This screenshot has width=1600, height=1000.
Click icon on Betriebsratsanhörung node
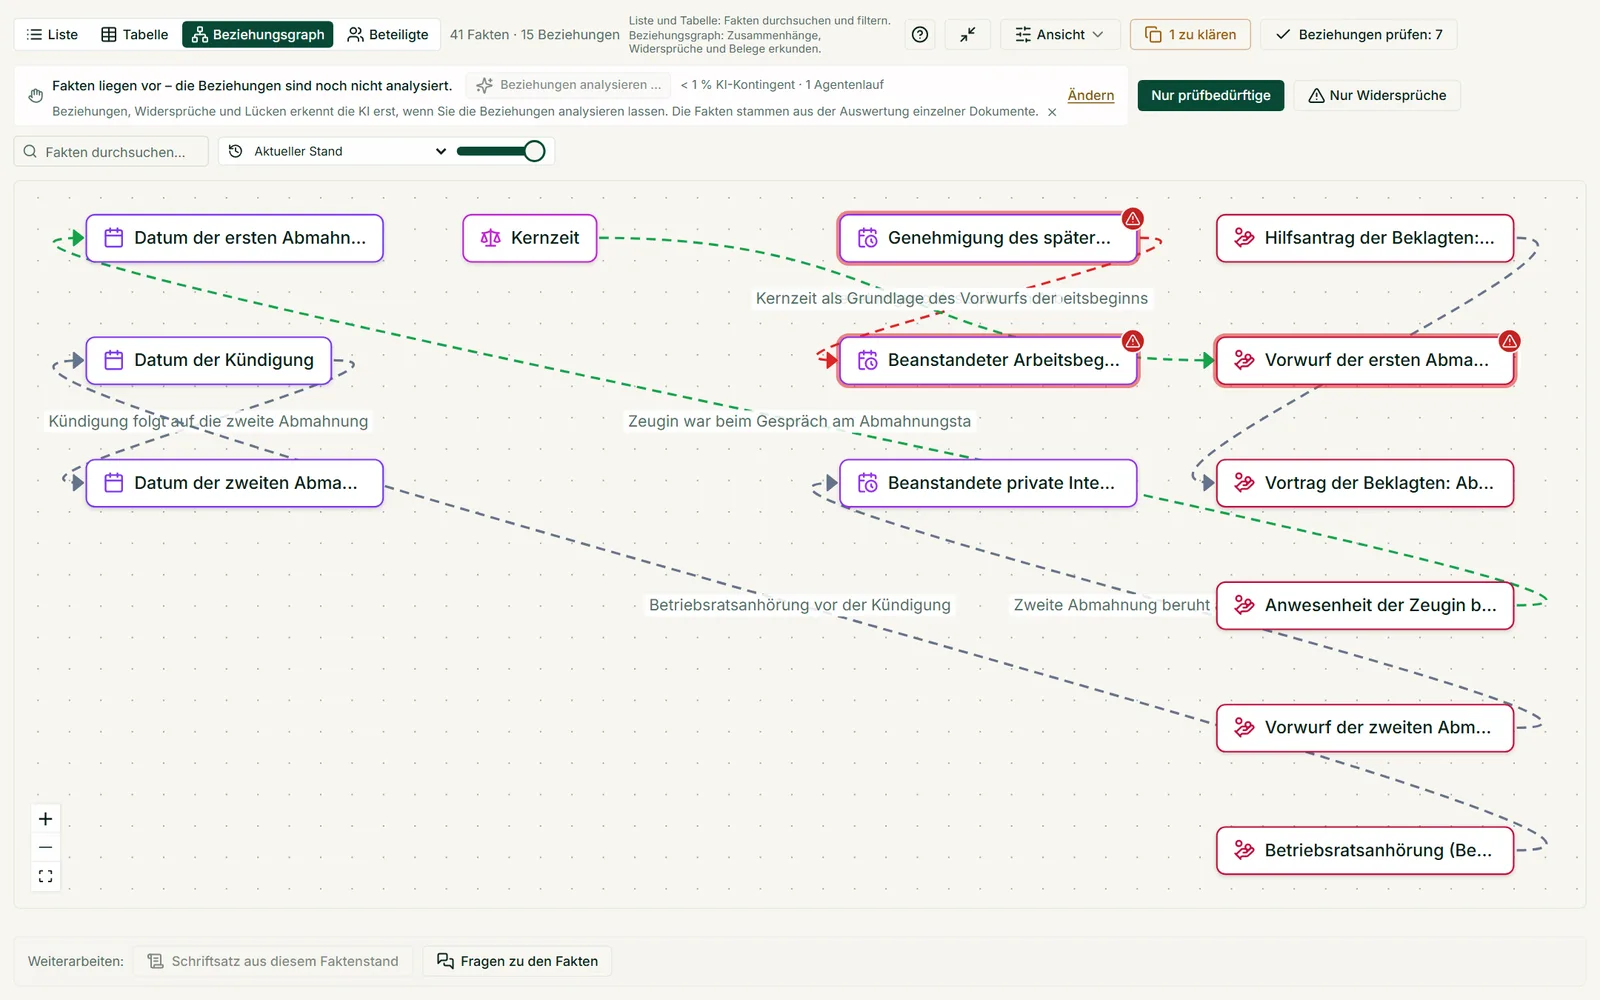click(1244, 850)
